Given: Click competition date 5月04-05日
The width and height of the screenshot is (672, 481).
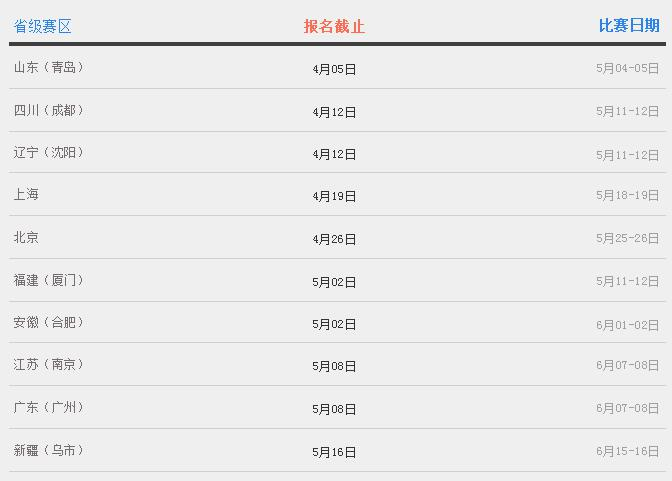Looking at the screenshot, I should (627, 68).
